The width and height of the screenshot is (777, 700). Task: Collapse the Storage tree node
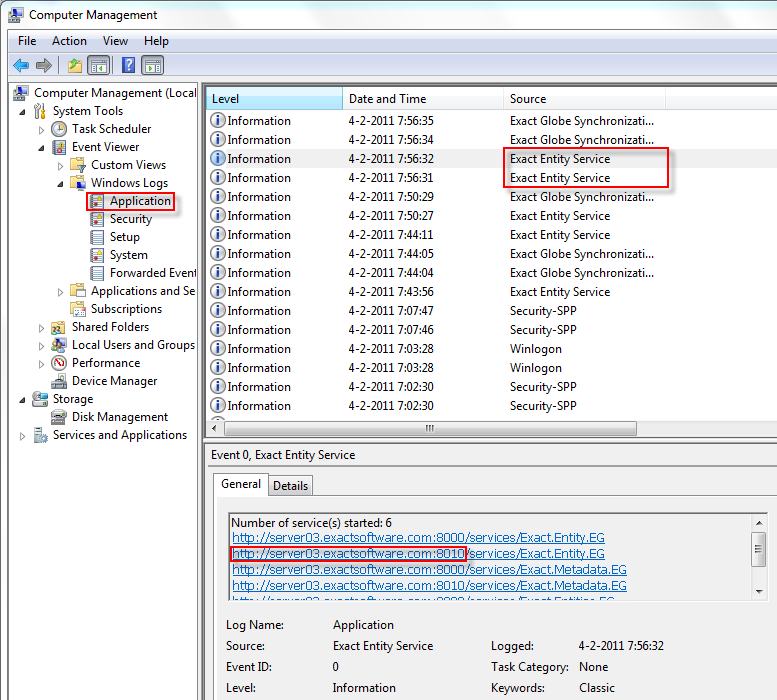(23, 400)
